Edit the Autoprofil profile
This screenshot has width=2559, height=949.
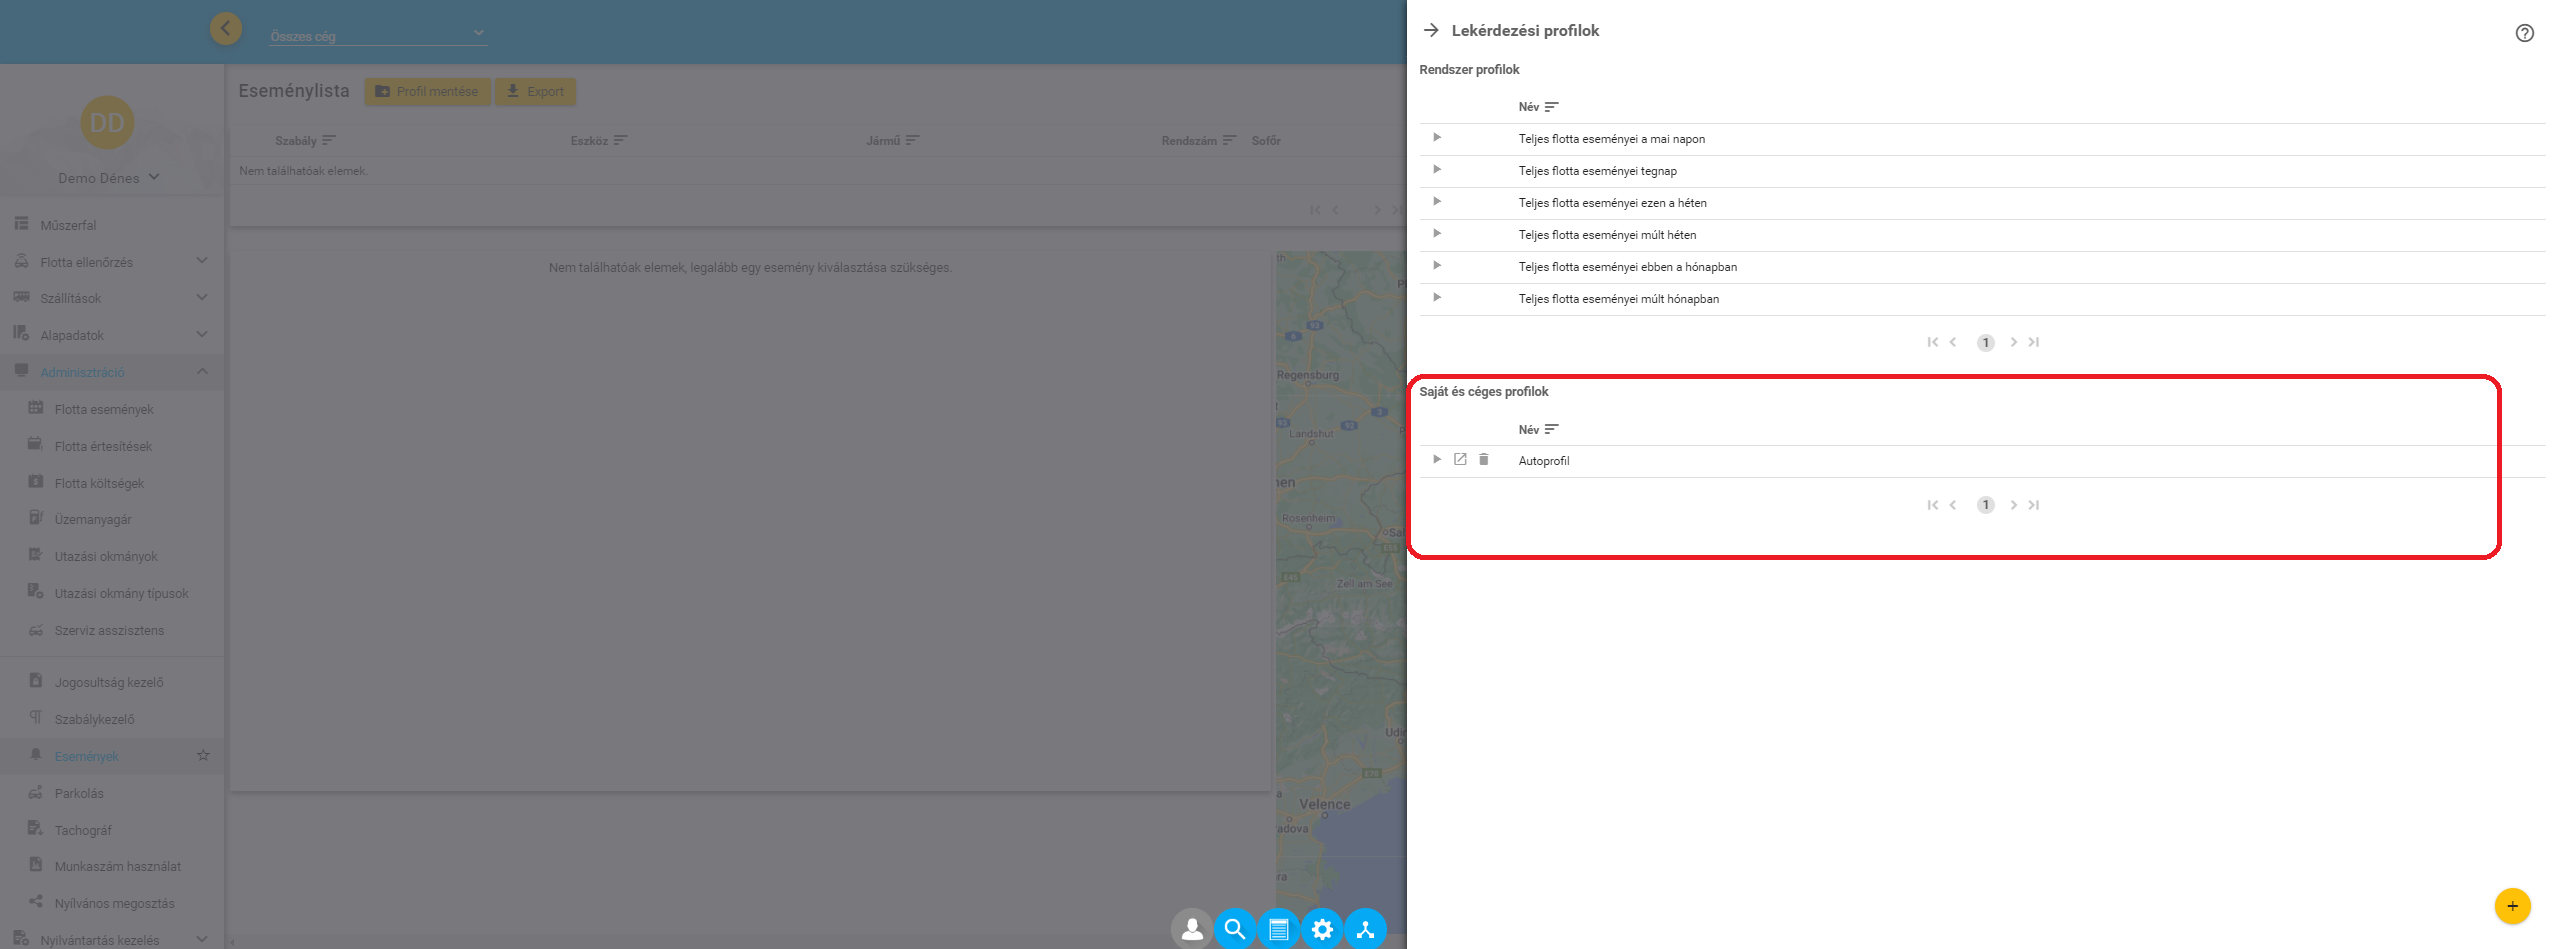pos(1460,459)
